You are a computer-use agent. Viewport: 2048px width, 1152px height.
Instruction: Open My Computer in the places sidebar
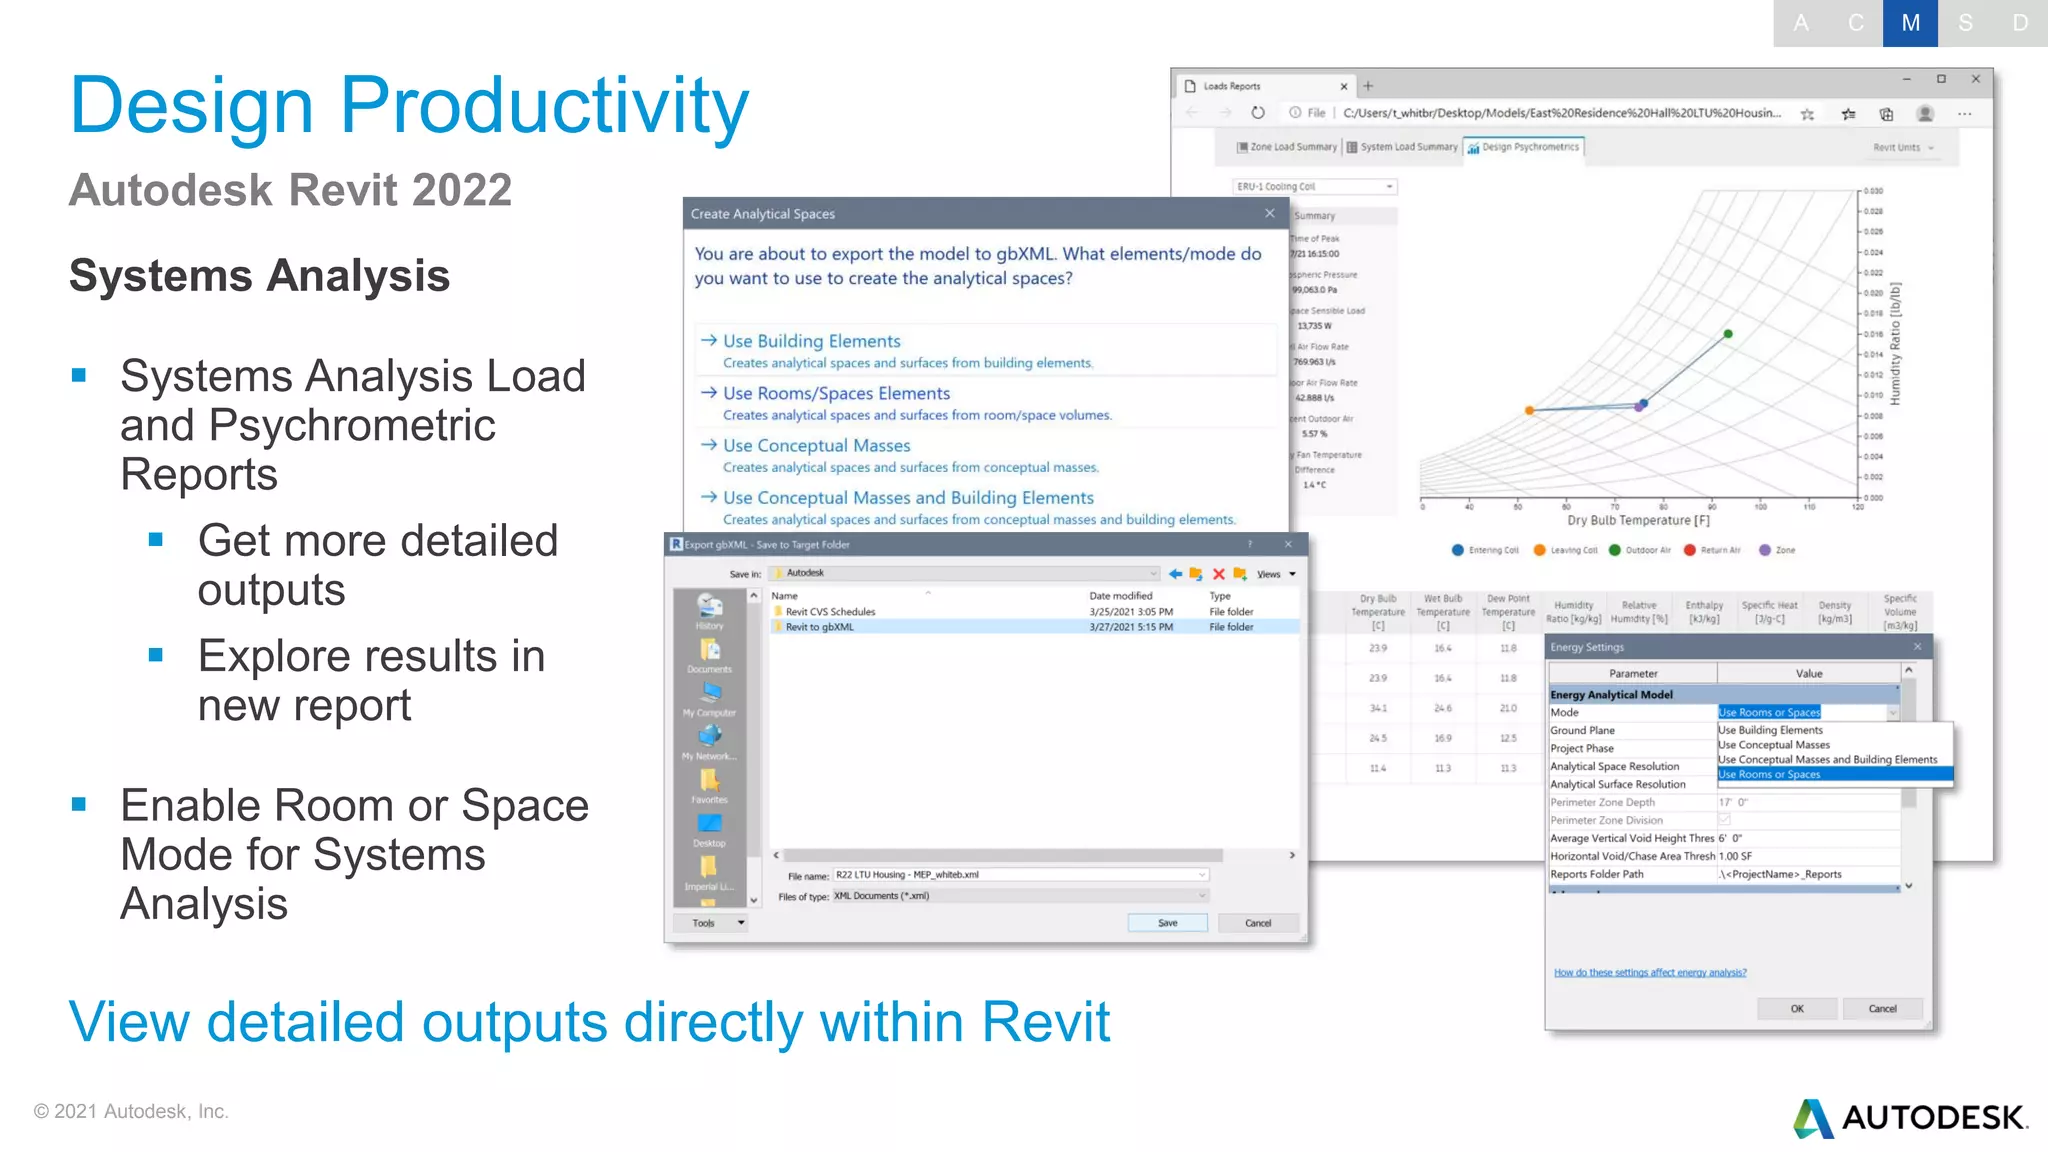(x=709, y=698)
